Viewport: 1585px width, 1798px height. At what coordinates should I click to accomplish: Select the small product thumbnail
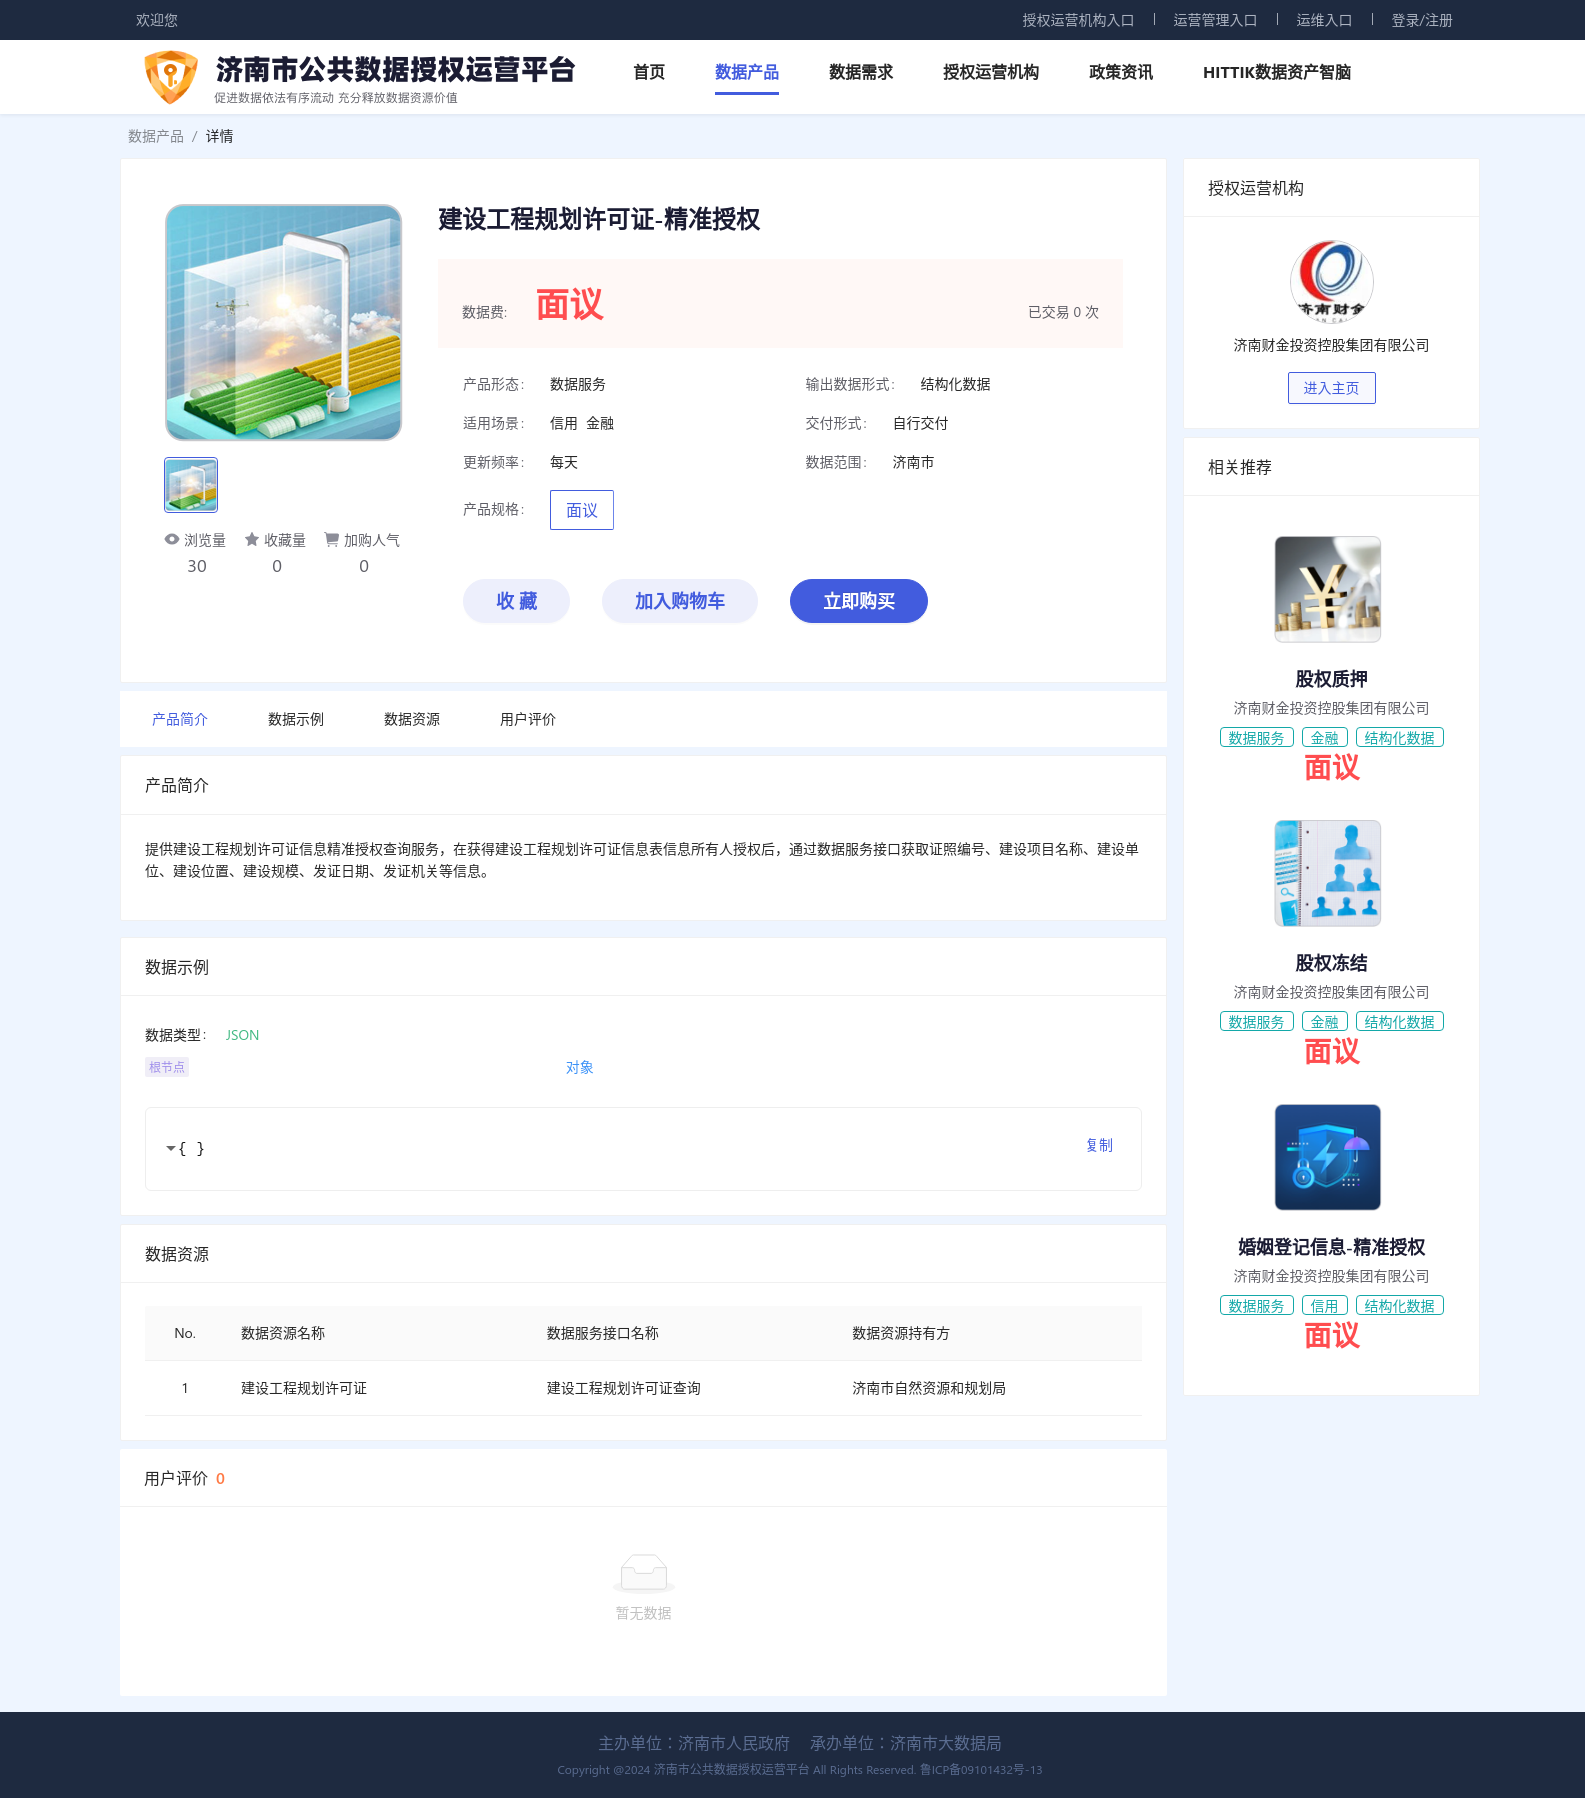(x=191, y=485)
